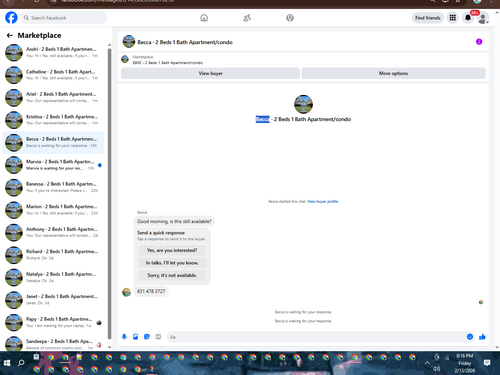Click the View buyer button

(210, 73)
